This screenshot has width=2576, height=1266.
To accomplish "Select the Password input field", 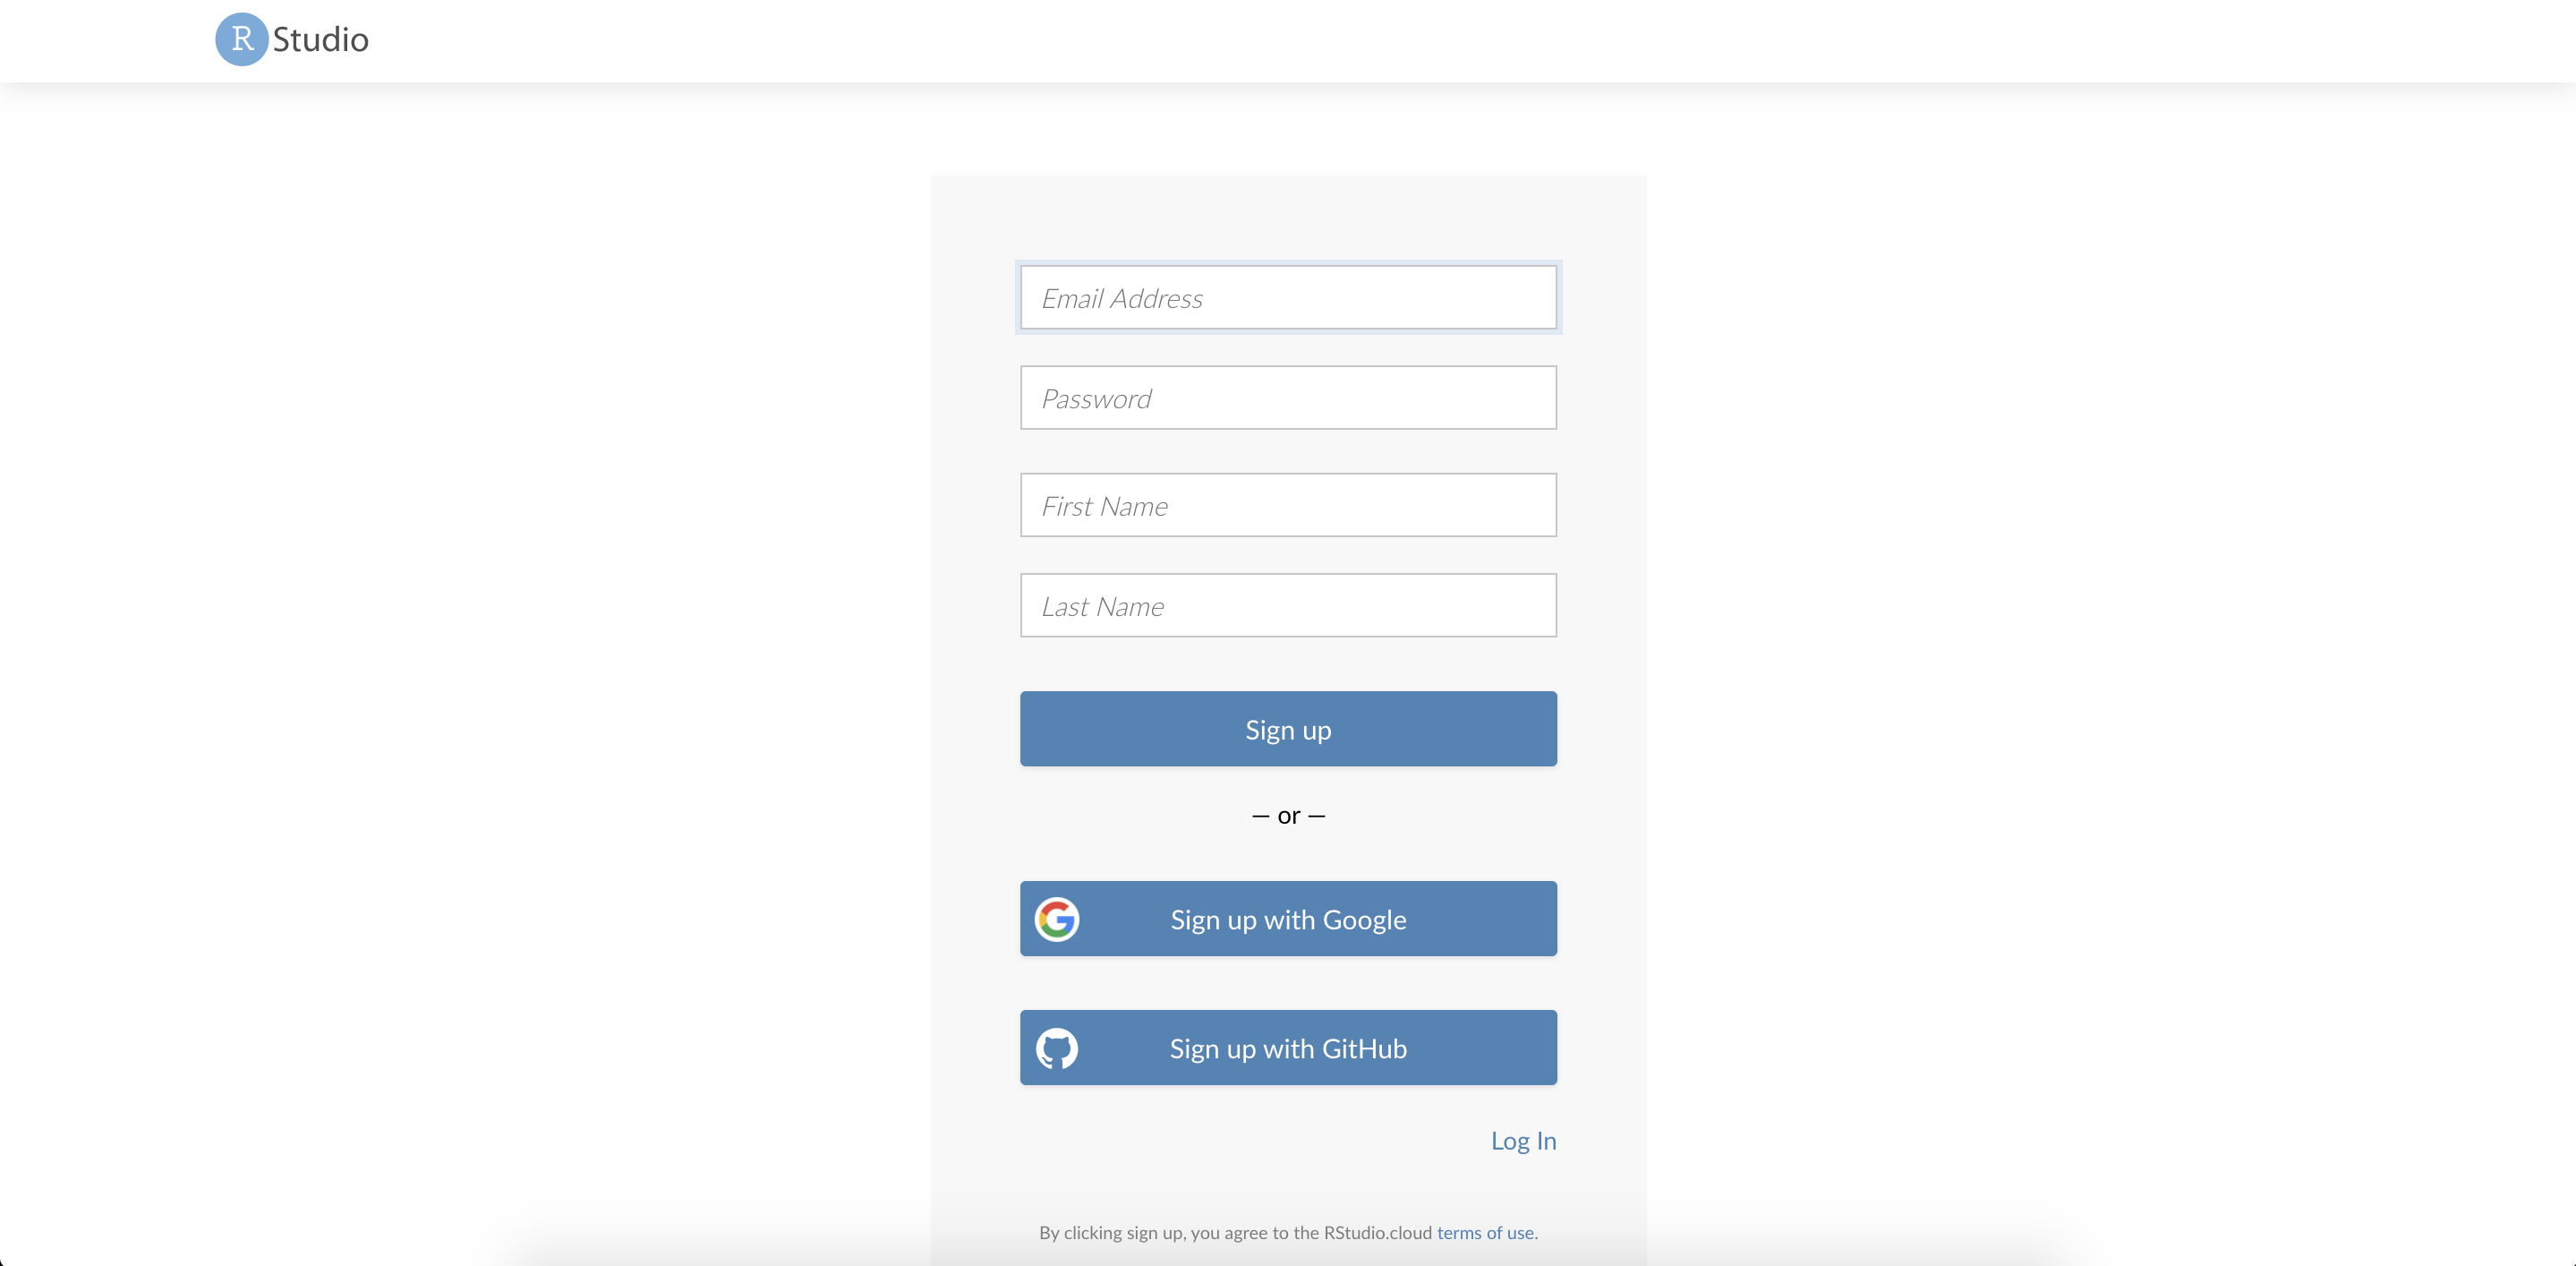I will pos(1288,398).
